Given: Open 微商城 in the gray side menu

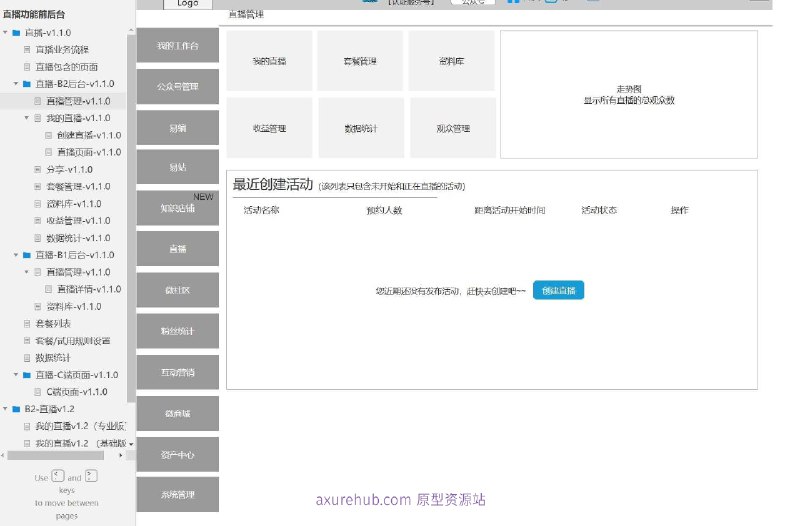Looking at the screenshot, I should pyautogui.click(x=178, y=413).
